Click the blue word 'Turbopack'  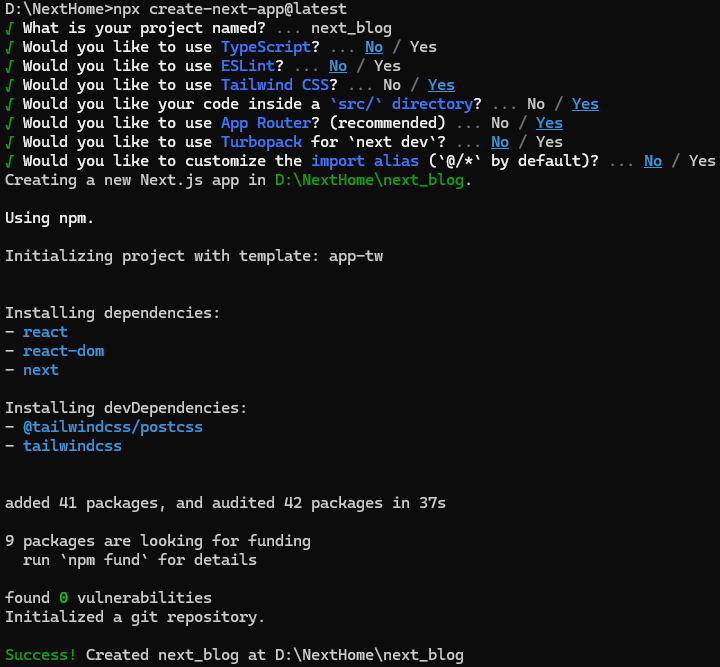click(x=261, y=142)
